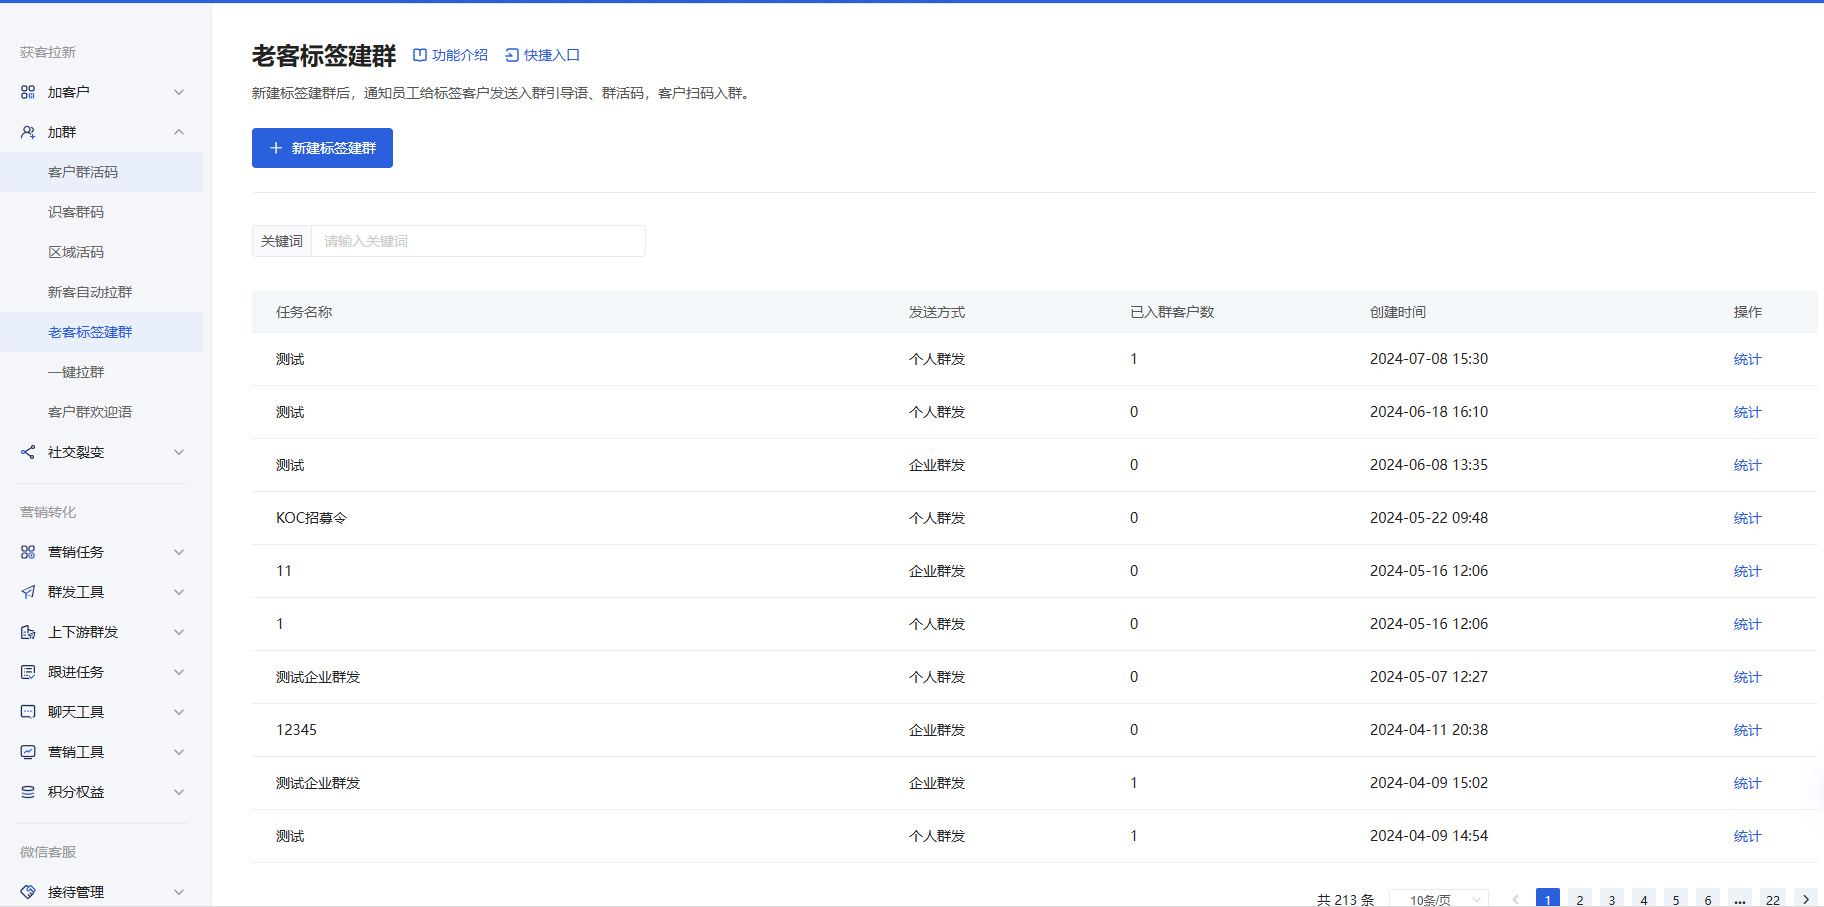Go to pagination page 3
The height and width of the screenshot is (907, 1824).
[1612, 899]
